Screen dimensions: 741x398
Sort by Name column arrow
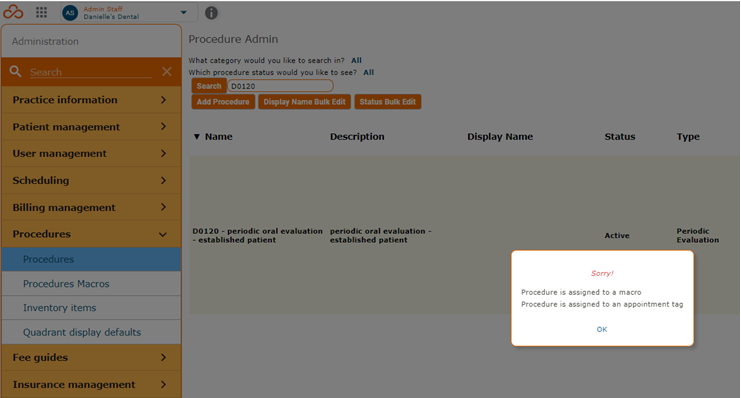tap(197, 137)
